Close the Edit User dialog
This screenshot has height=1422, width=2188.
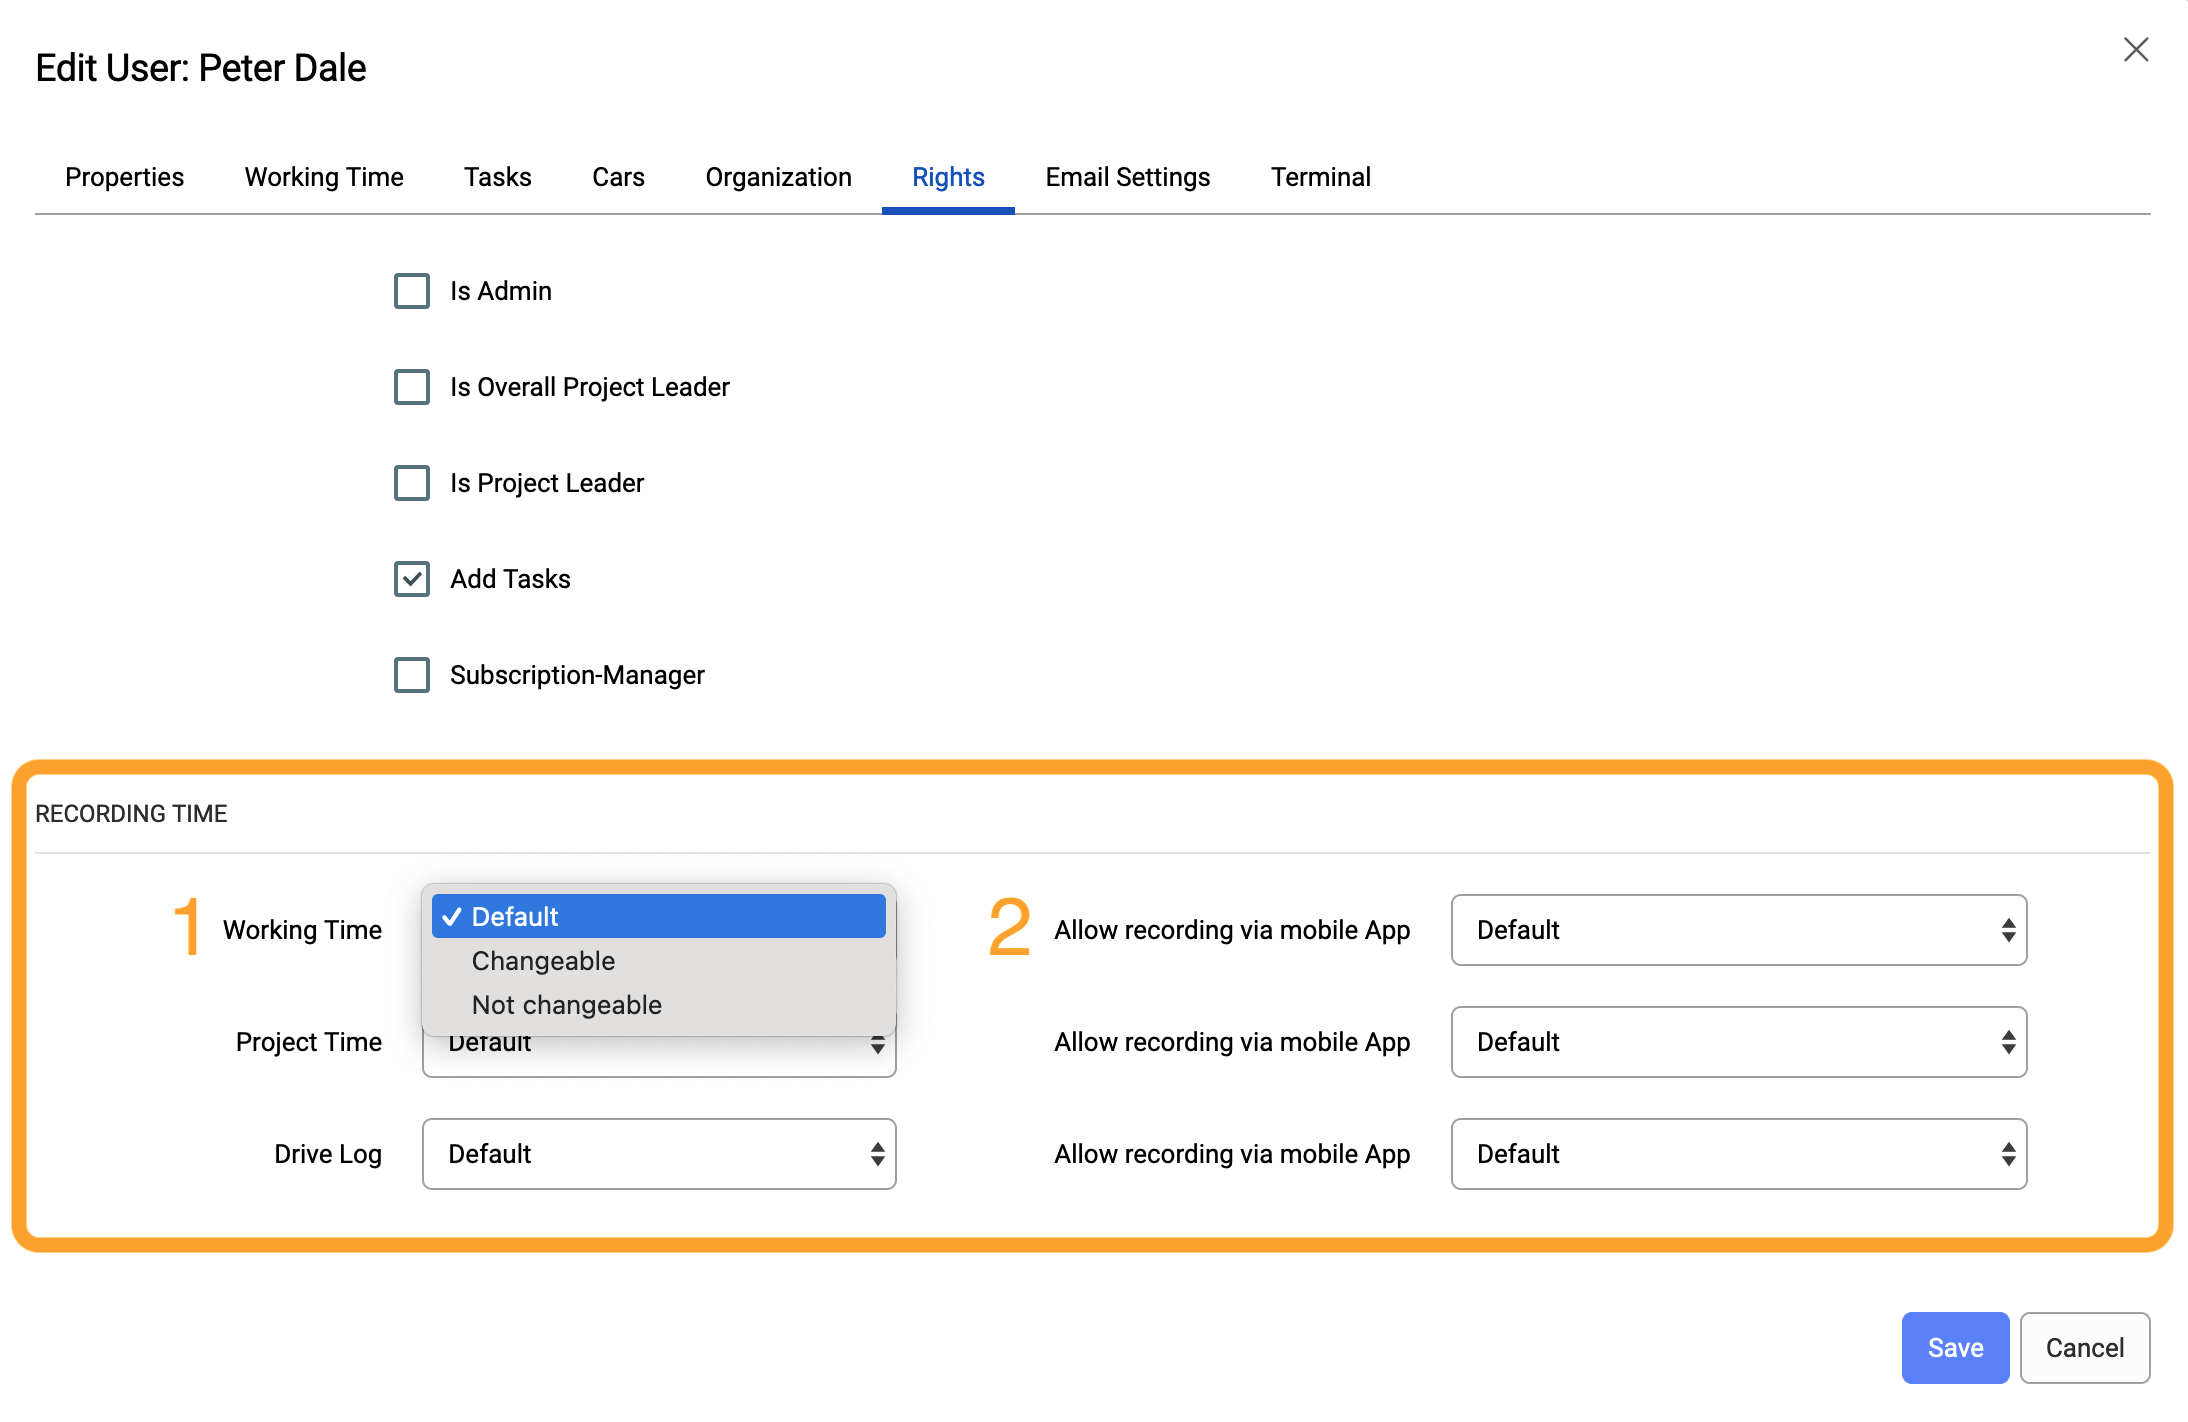pos(2136,50)
